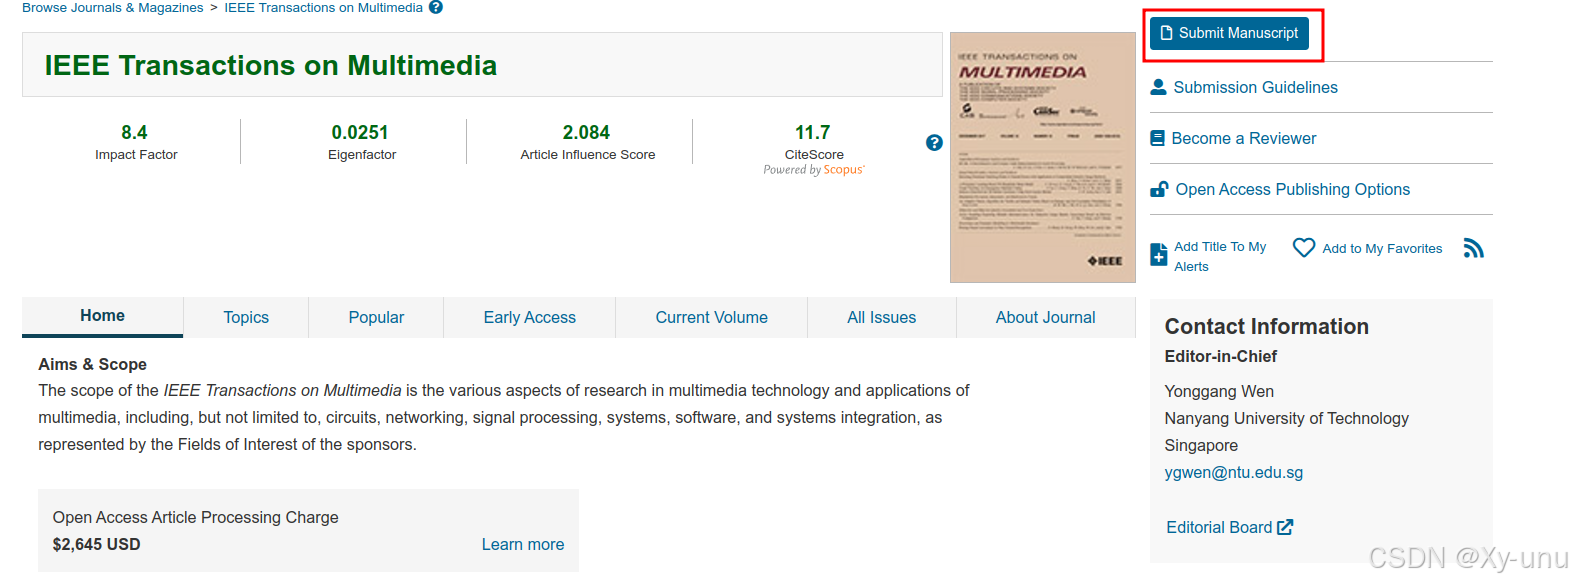Click the open-lock Open Access icon
Screen dimensions: 1573x585
point(1159,189)
